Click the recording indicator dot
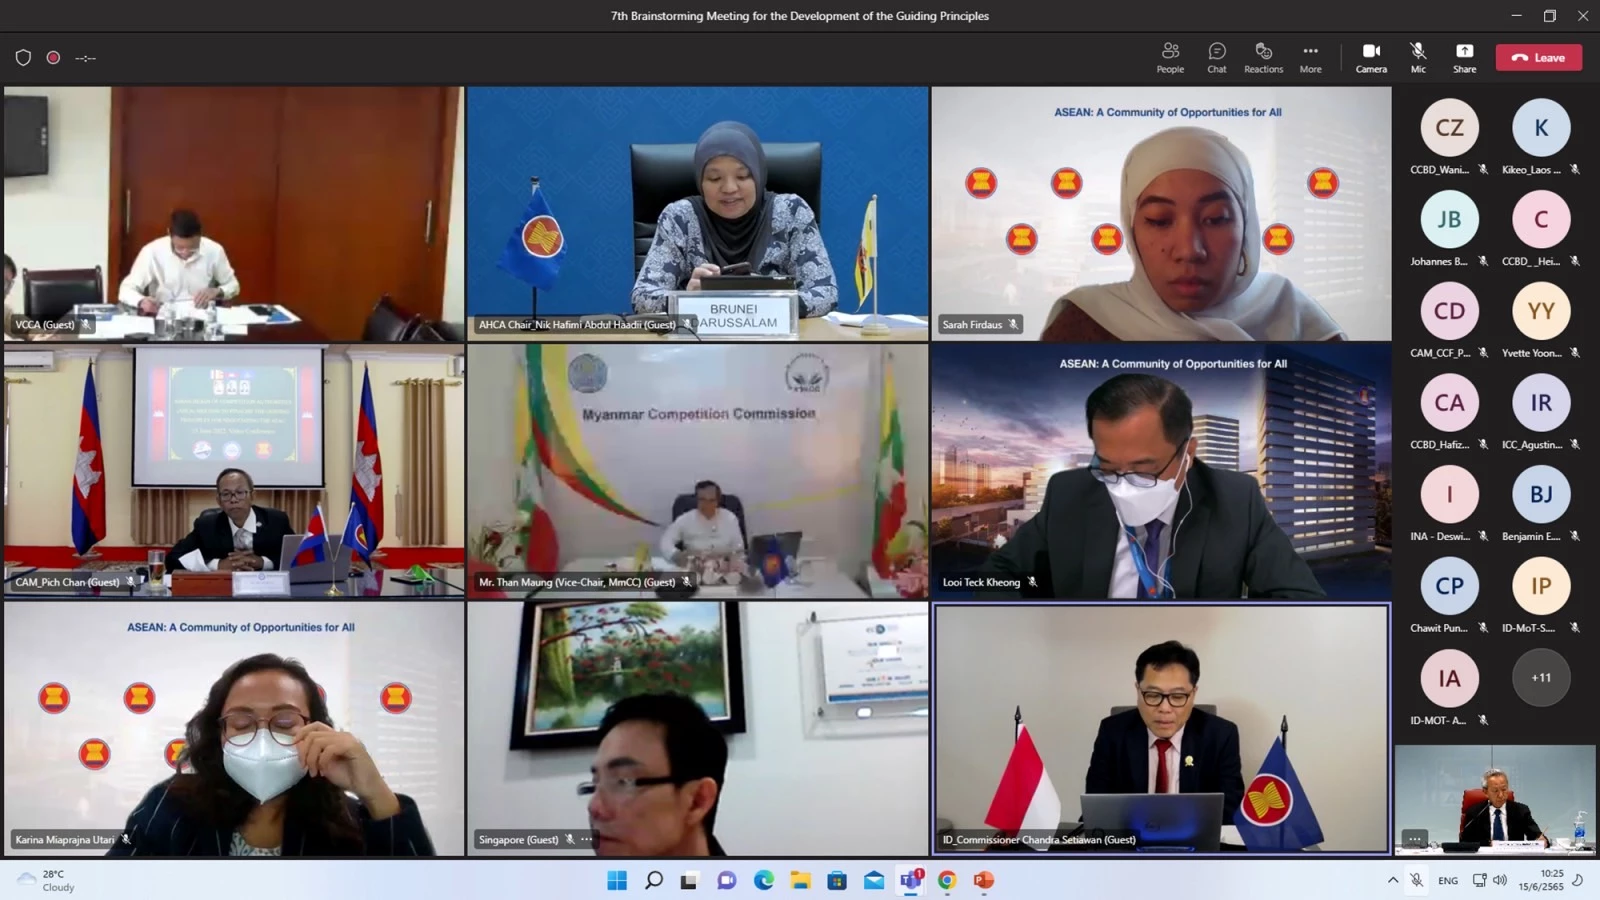 pyautogui.click(x=53, y=57)
